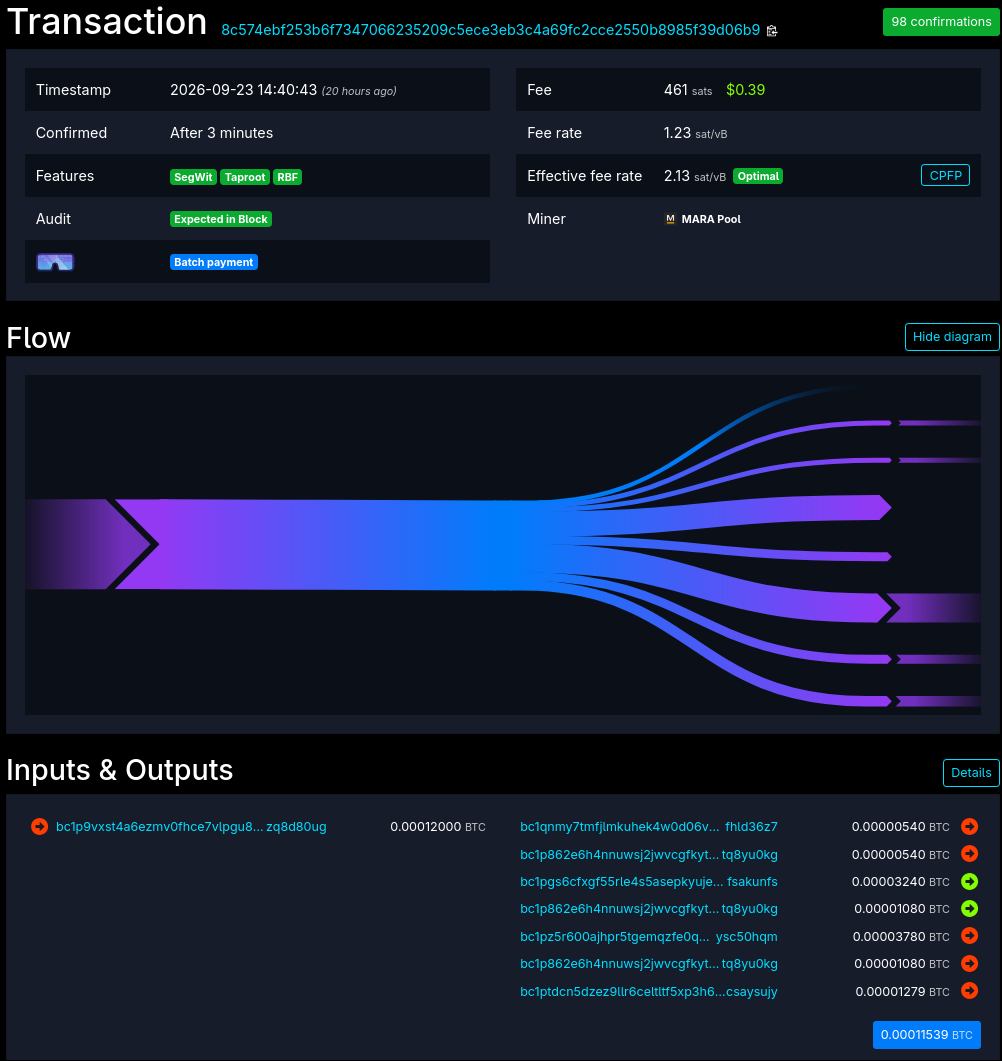Hide the flow diagram
Image resolution: width=1002 pixels, height=1061 pixels.
coord(952,337)
